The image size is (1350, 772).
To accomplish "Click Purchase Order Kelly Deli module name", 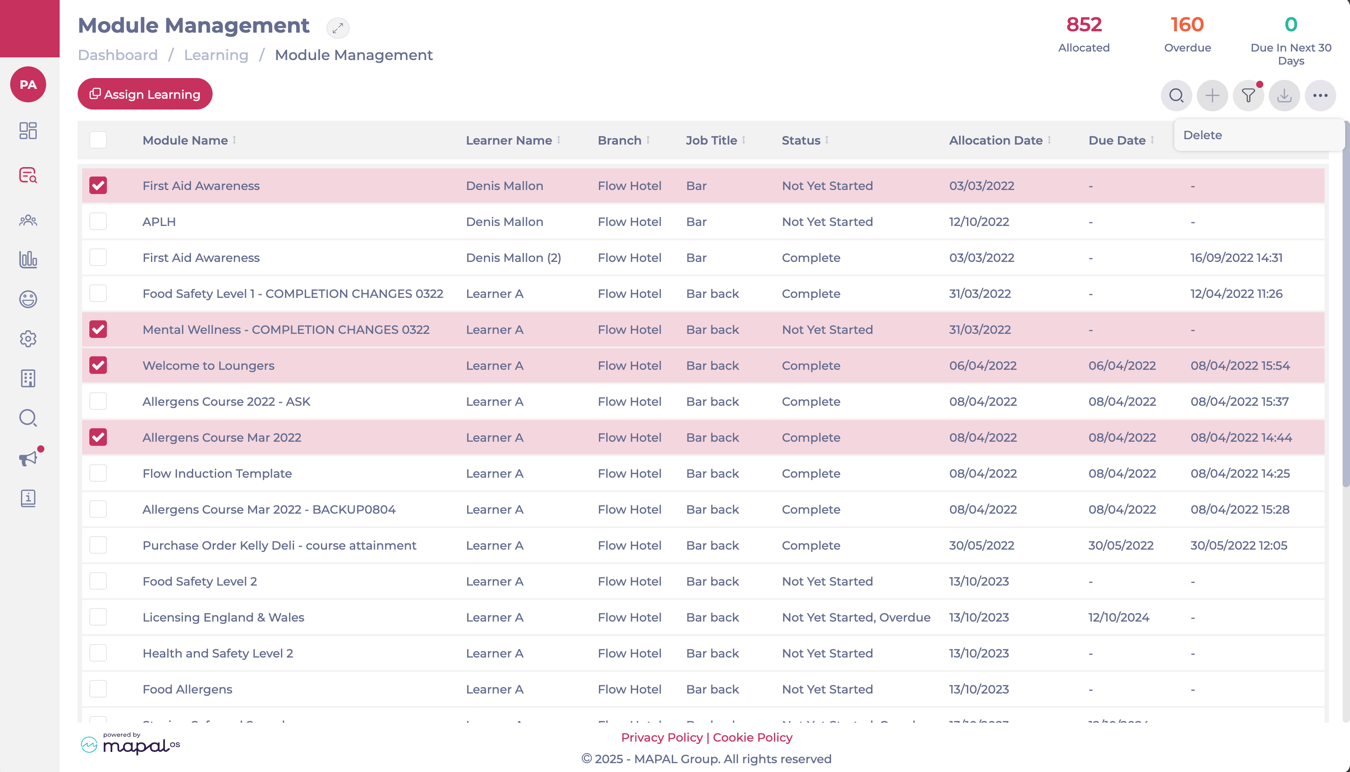I will [x=279, y=545].
